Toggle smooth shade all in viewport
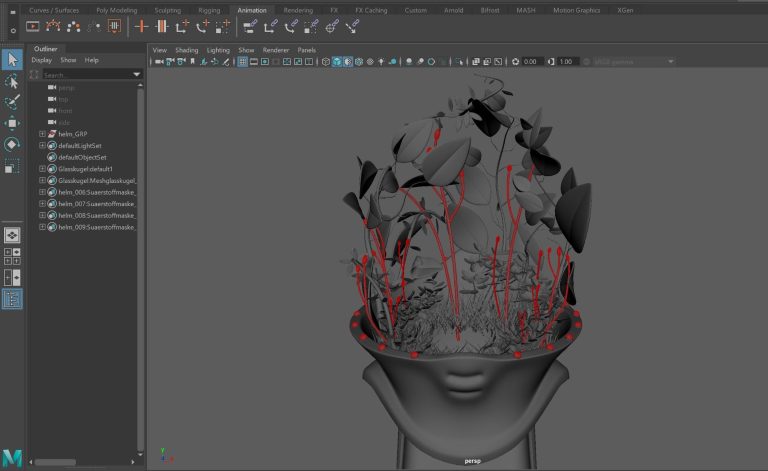Image resolution: width=768 pixels, height=471 pixels. (337, 62)
